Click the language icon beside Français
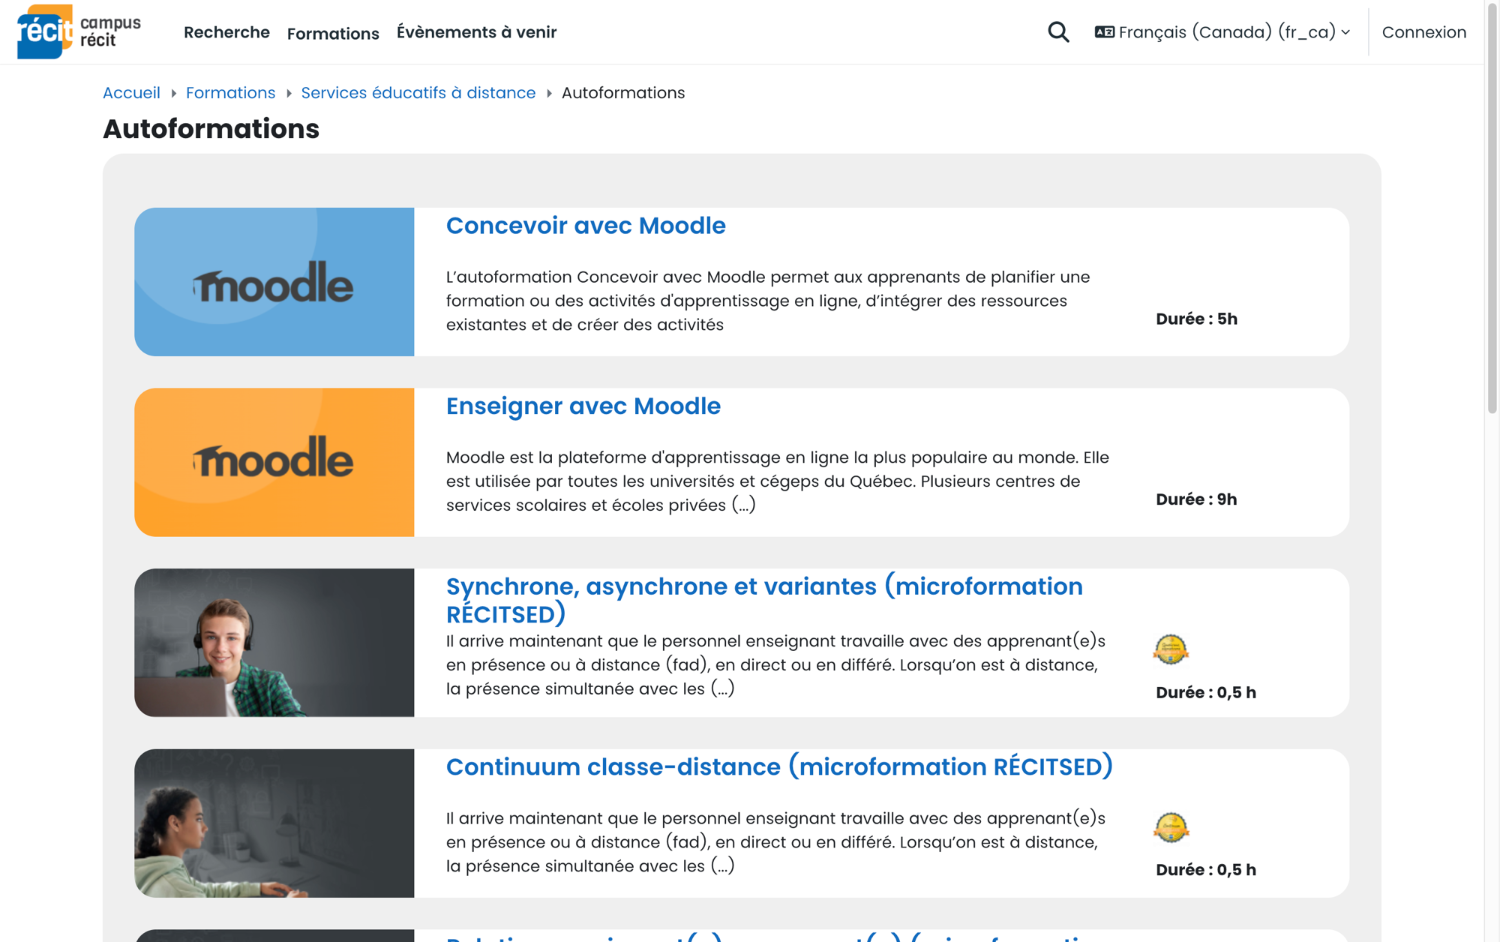Image resolution: width=1500 pixels, height=942 pixels. (x=1104, y=32)
